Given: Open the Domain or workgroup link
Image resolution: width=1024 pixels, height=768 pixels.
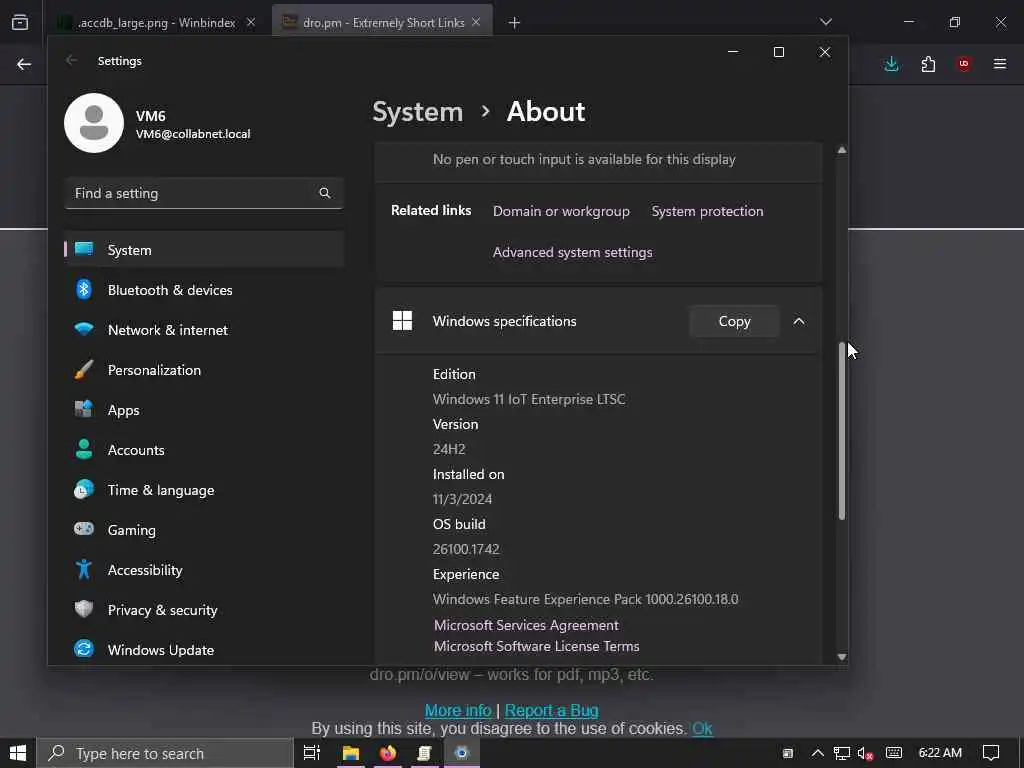Looking at the screenshot, I should (x=561, y=211).
